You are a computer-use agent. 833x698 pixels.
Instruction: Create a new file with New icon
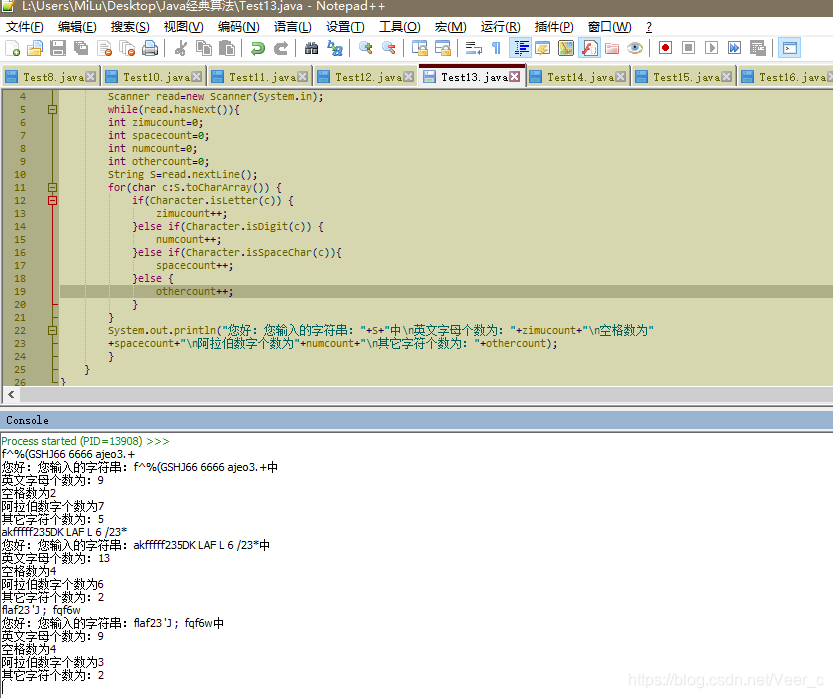12,48
